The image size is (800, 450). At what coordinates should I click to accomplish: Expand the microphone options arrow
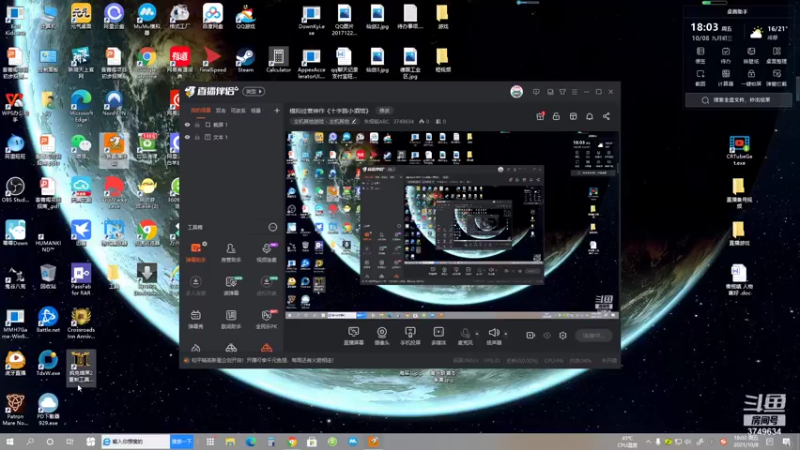pos(477,334)
